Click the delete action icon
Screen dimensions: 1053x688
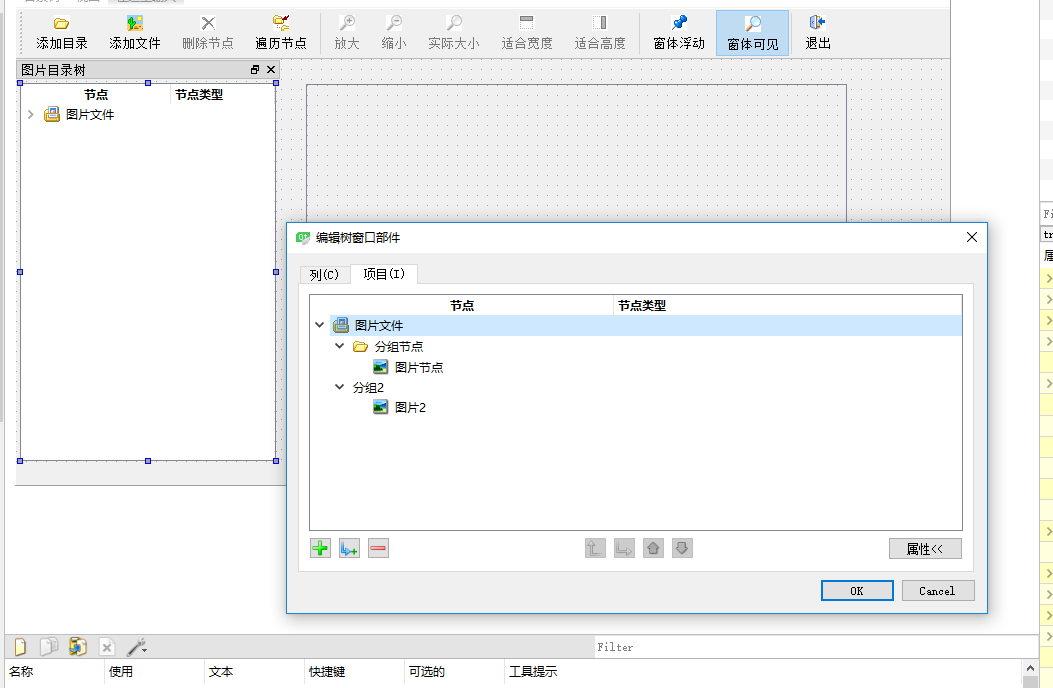[x=106, y=646]
